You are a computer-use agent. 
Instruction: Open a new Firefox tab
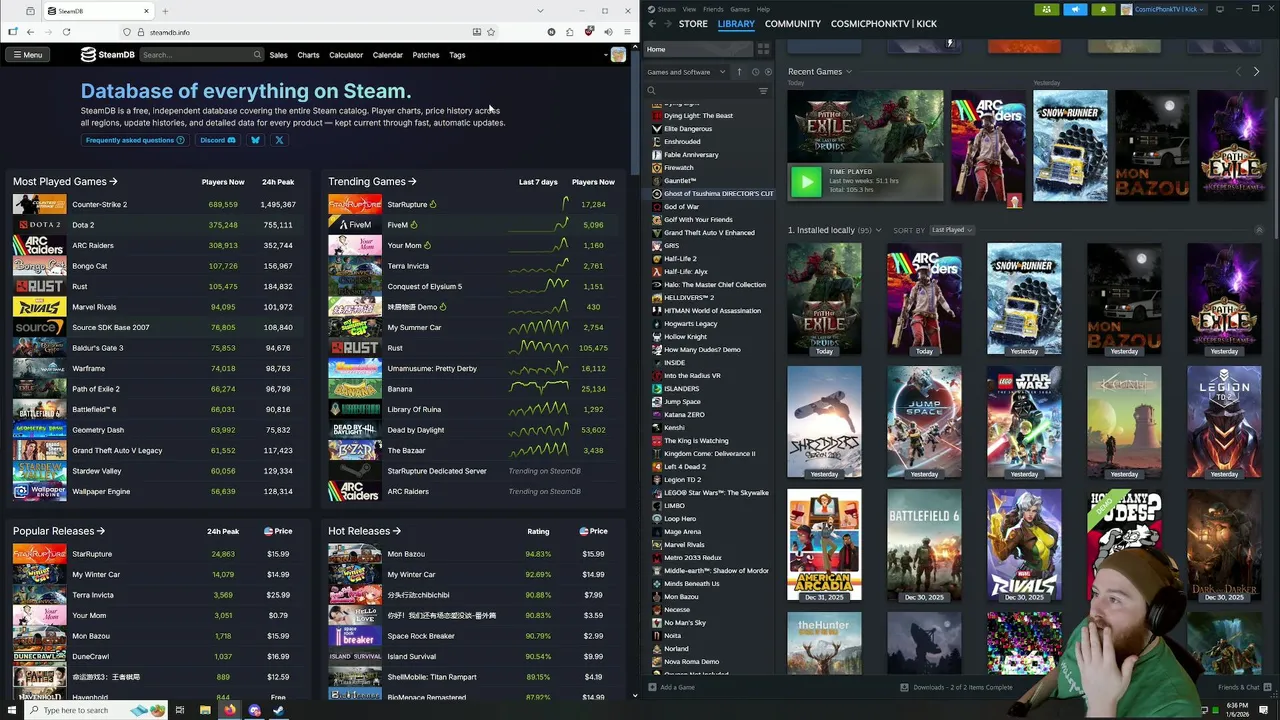click(x=165, y=11)
